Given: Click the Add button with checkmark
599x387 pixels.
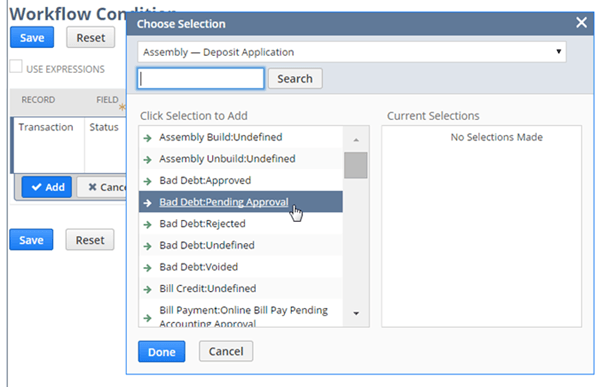Looking at the screenshot, I should click(47, 187).
